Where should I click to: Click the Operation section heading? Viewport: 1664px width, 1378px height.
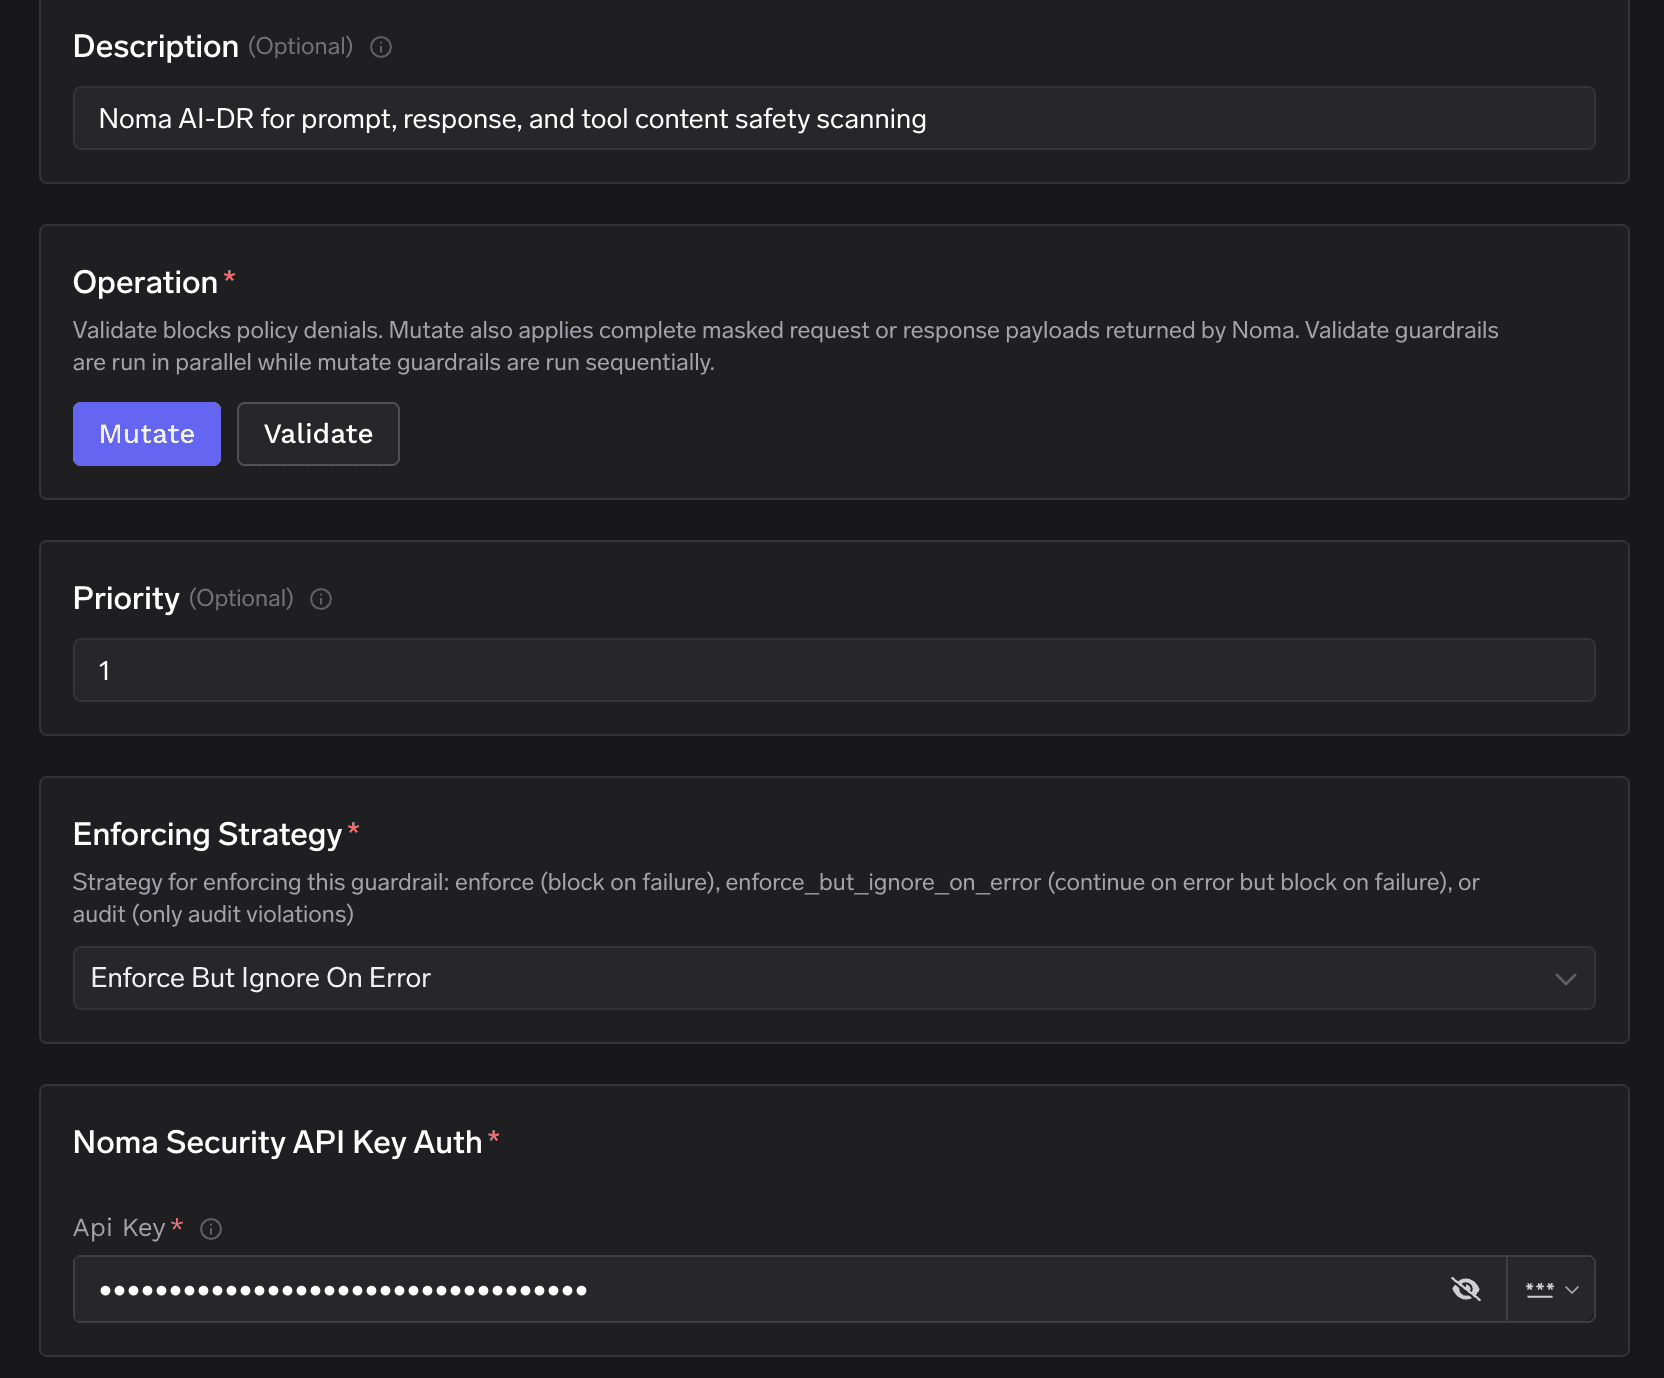tap(145, 283)
